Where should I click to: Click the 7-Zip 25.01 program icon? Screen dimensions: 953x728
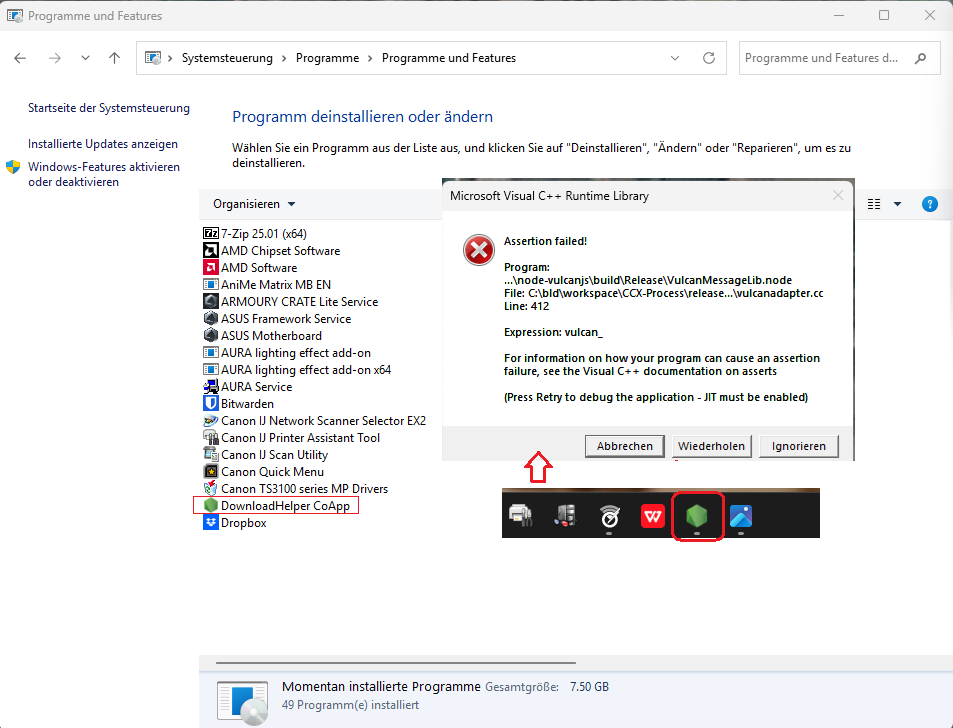pyautogui.click(x=210, y=233)
